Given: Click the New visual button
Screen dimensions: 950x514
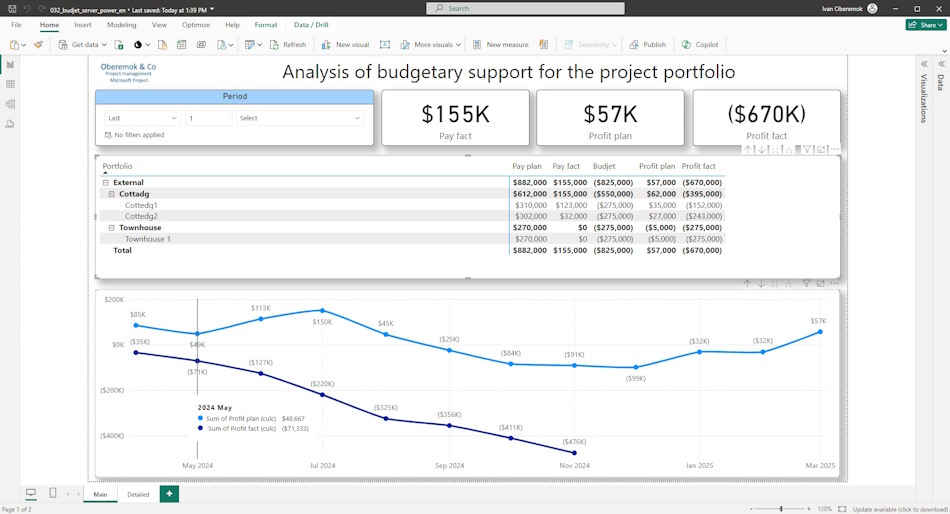Looking at the screenshot, I should [345, 44].
